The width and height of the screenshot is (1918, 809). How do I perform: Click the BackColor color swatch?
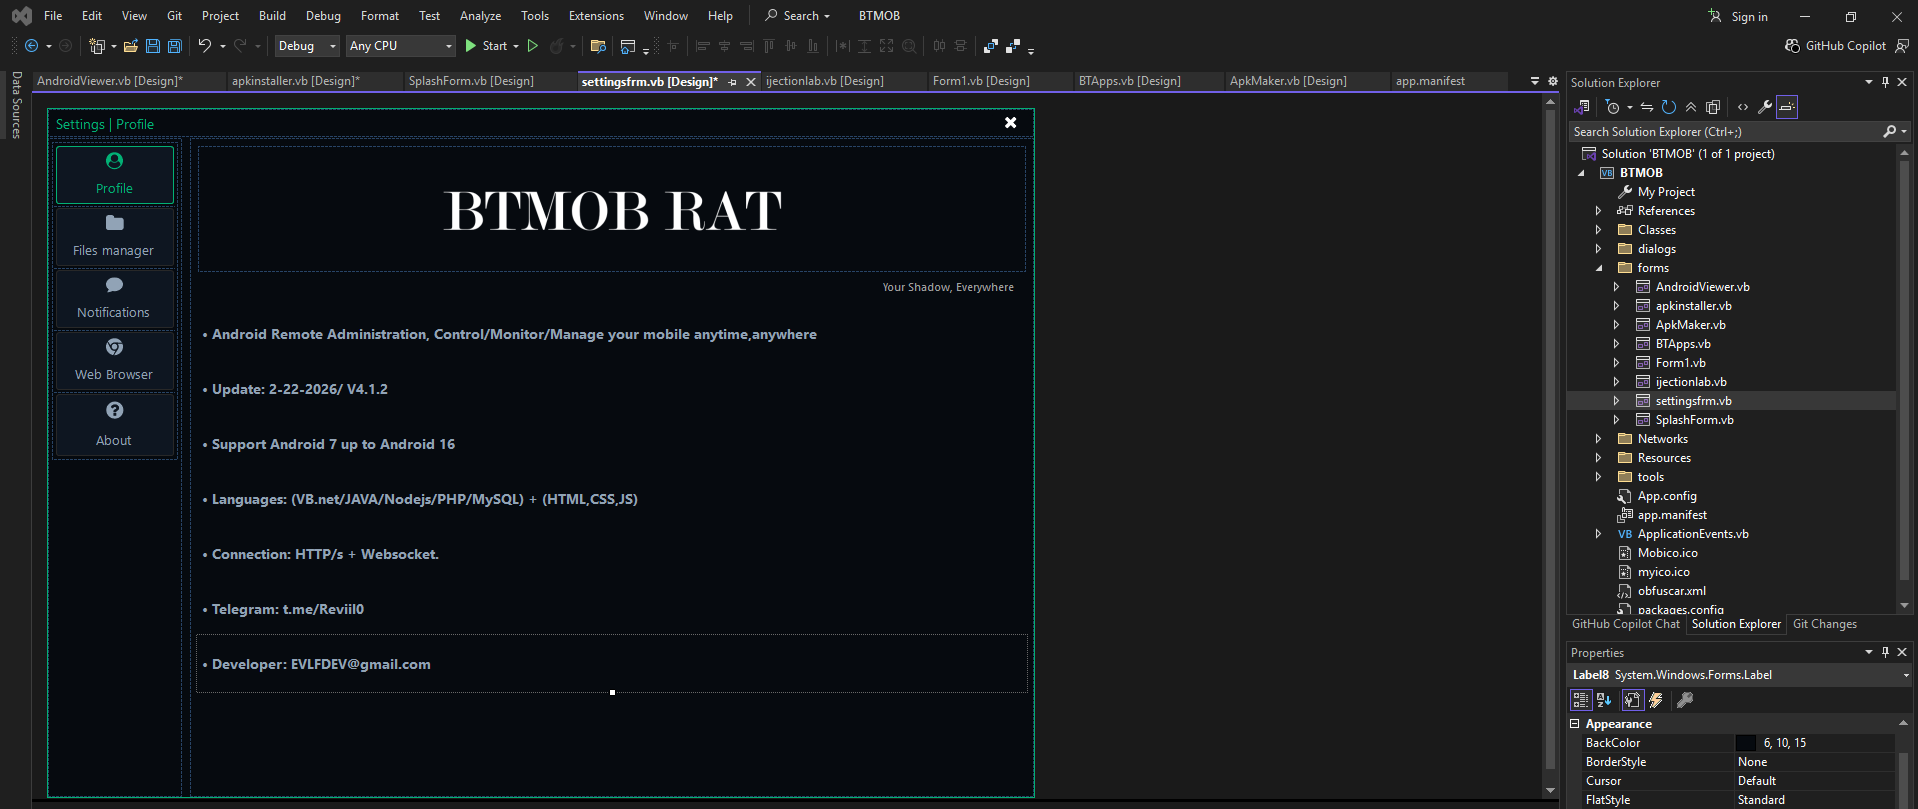[x=1746, y=743]
